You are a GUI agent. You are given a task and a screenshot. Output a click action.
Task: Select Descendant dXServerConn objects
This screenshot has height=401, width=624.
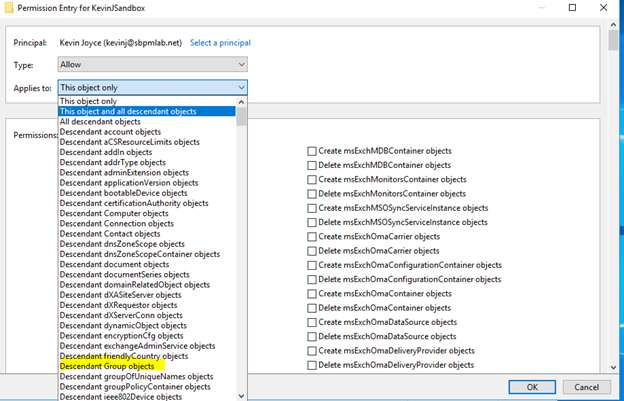(147, 315)
